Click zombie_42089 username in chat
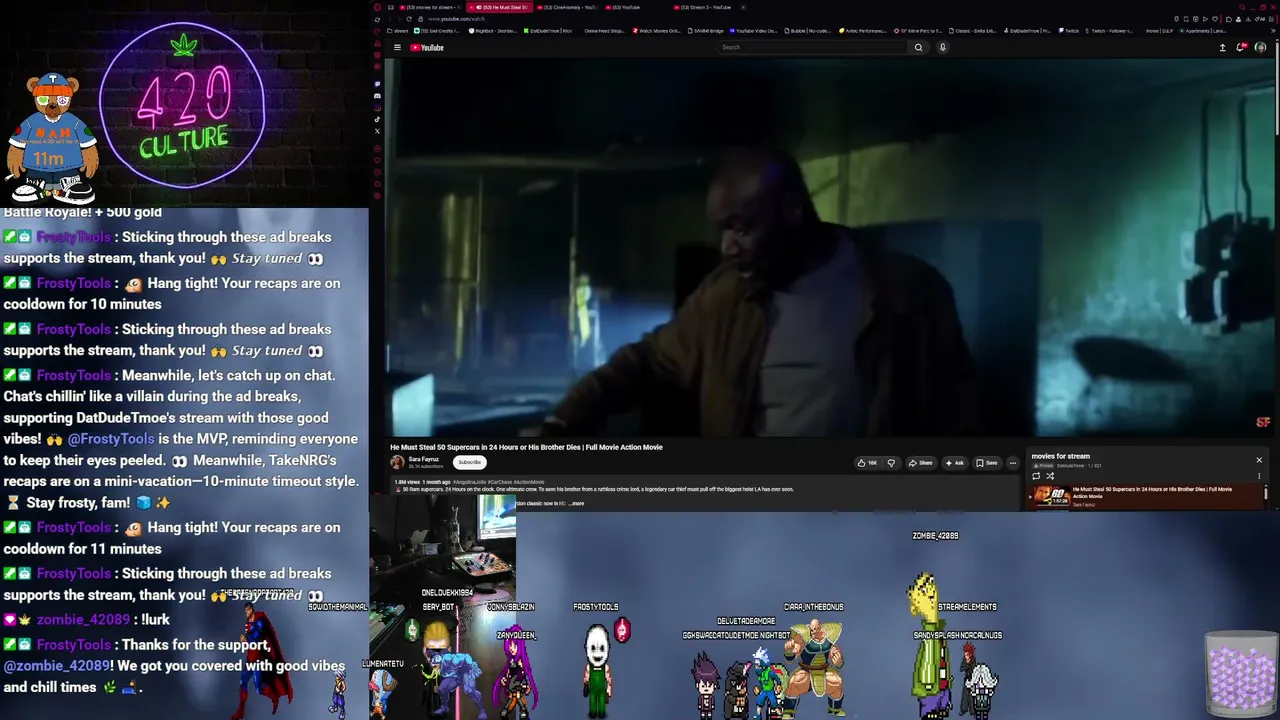 pyautogui.click(x=83, y=620)
